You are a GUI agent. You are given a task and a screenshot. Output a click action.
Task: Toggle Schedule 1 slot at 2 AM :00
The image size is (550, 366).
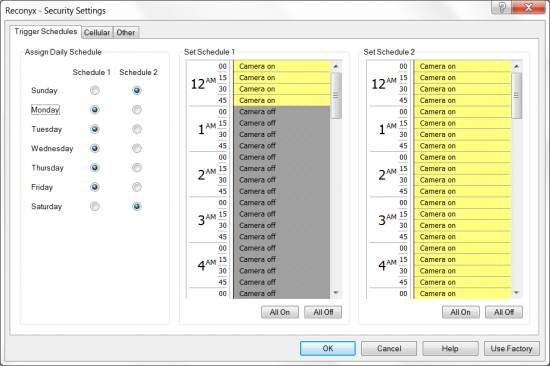coord(282,157)
